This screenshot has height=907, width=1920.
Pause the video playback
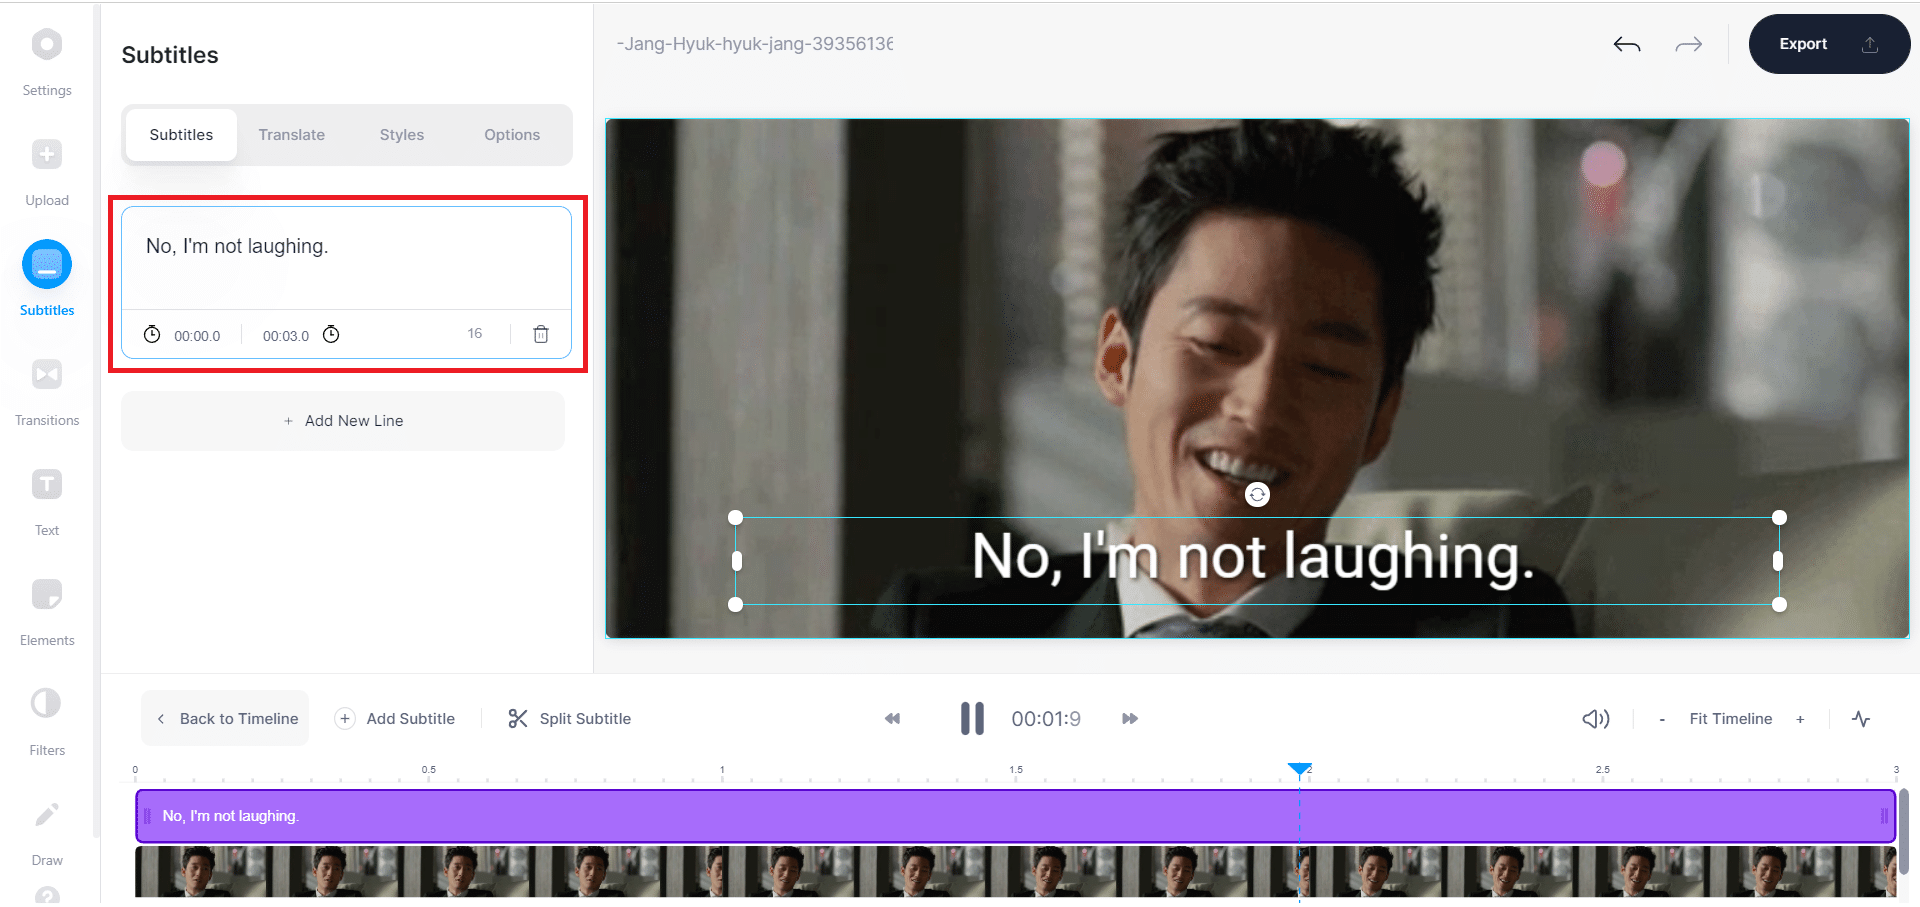[x=972, y=719]
